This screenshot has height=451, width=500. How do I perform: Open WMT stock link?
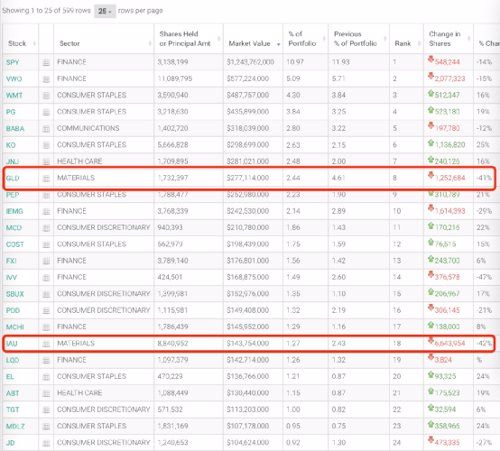pyautogui.click(x=14, y=96)
